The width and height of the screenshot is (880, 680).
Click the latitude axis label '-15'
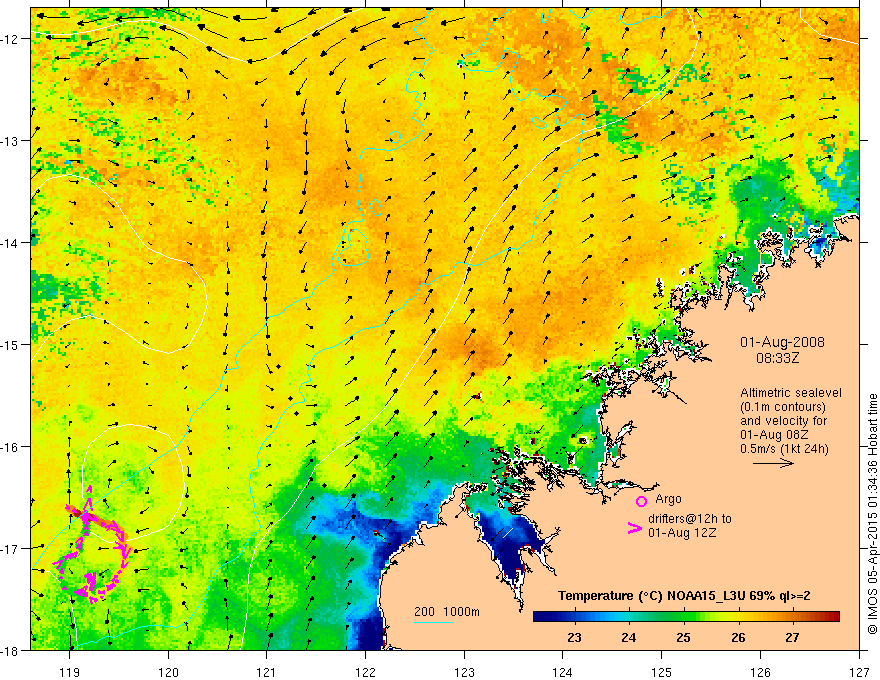10,344
